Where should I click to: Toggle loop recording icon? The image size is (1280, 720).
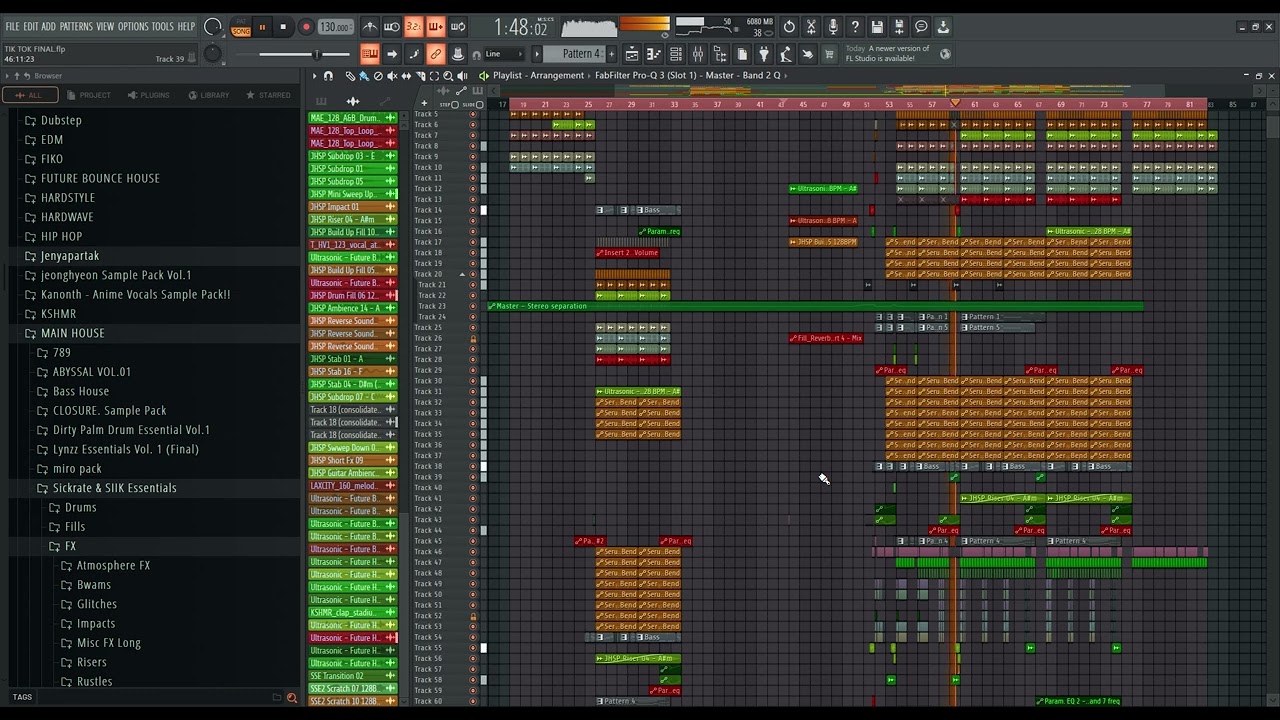[457, 27]
